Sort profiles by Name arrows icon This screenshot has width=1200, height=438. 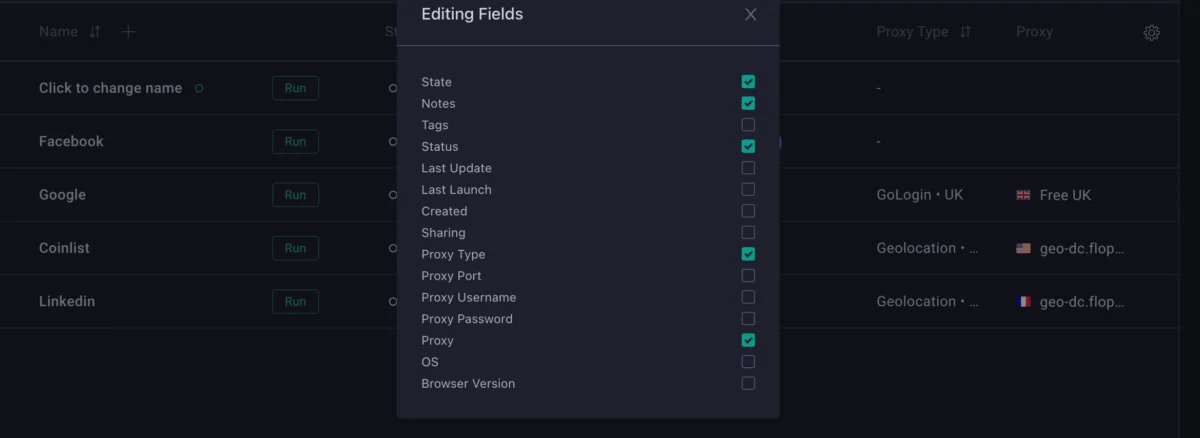[95, 32]
